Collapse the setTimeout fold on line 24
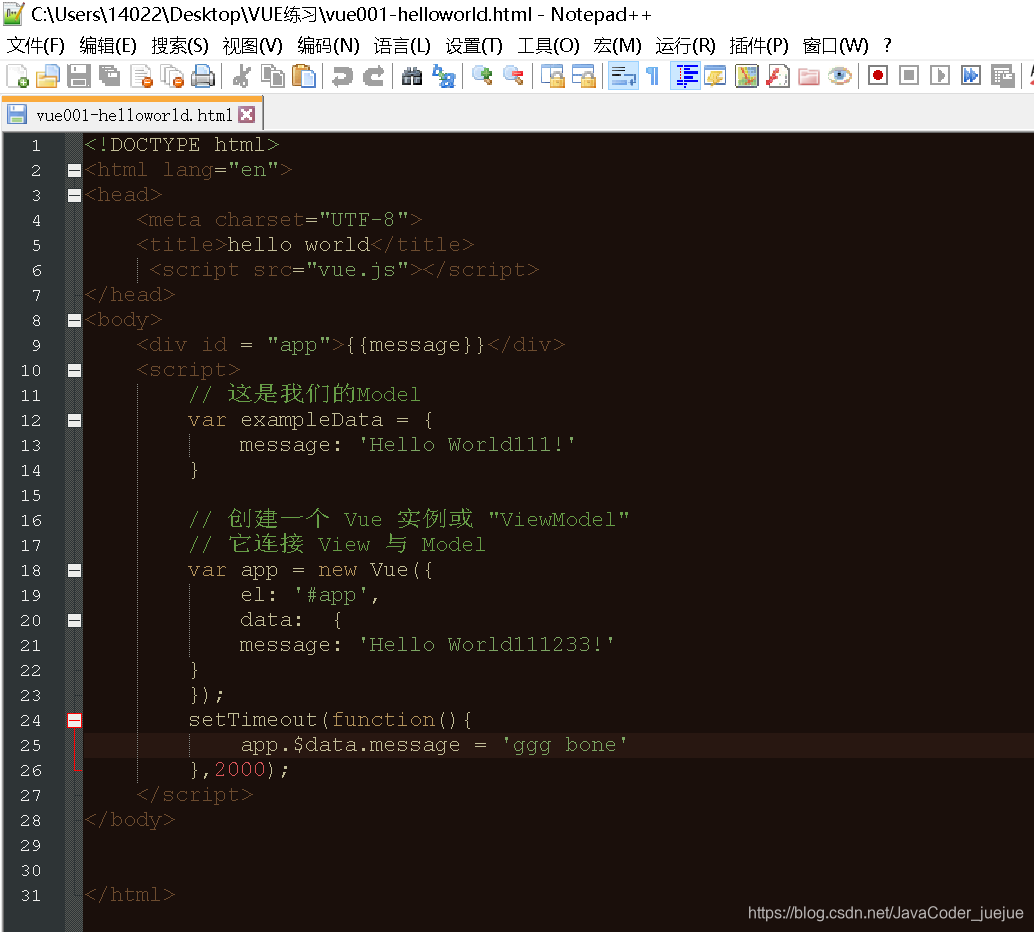1034x932 pixels. pyautogui.click(x=75, y=720)
